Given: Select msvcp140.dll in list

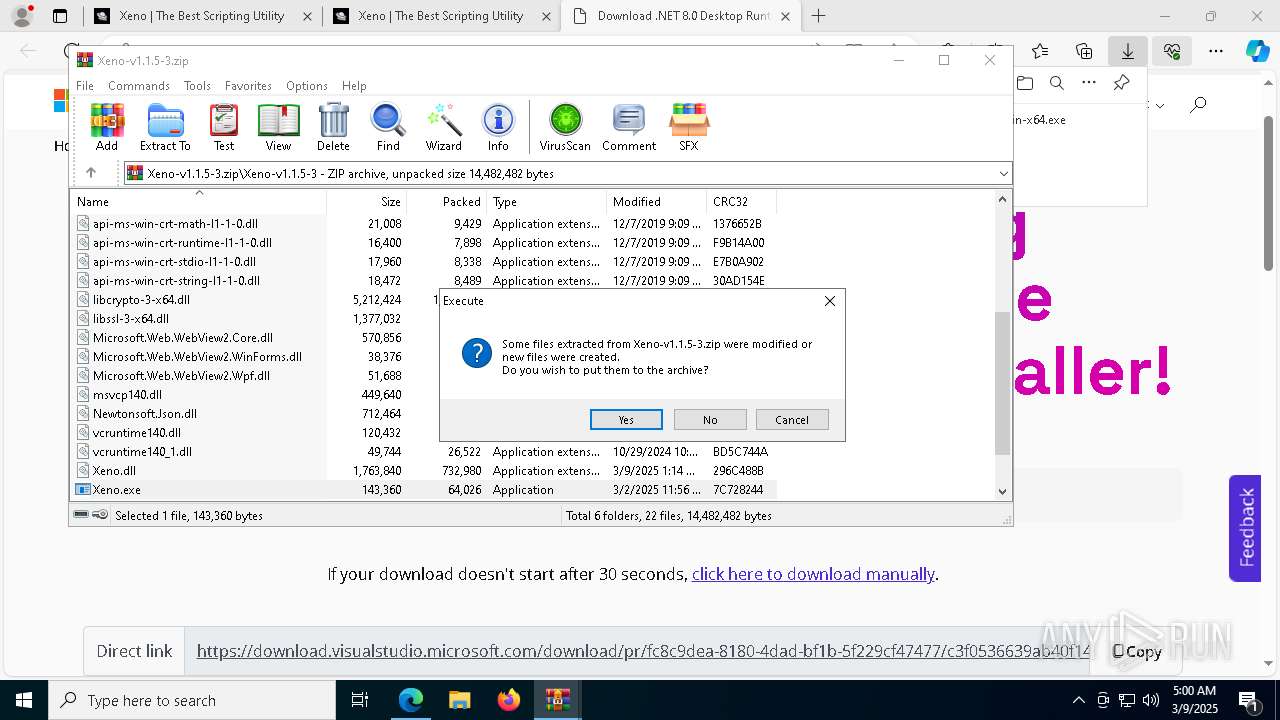Looking at the screenshot, I should click(x=127, y=395).
